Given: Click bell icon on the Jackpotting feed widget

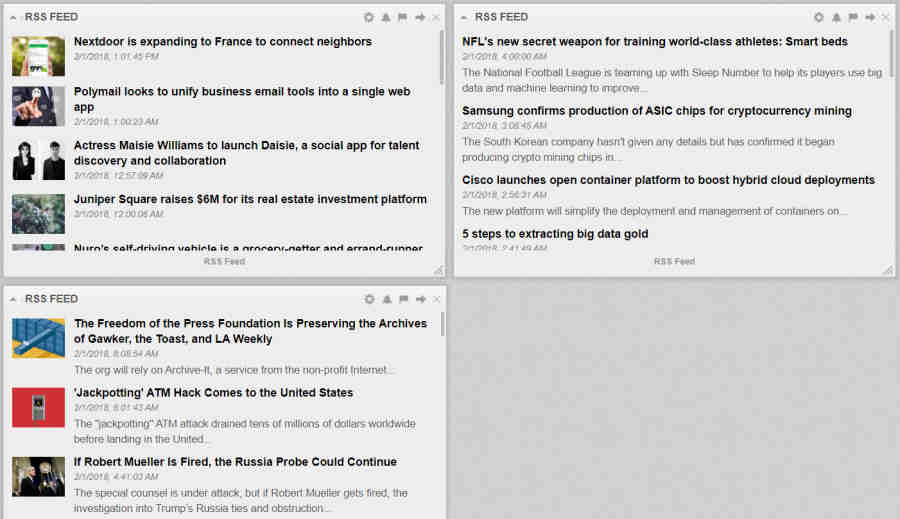Looking at the screenshot, I should tap(386, 299).
